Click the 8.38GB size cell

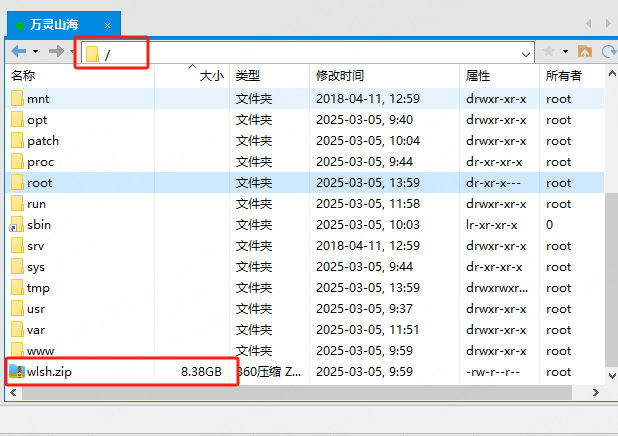(x=201, y=372)
